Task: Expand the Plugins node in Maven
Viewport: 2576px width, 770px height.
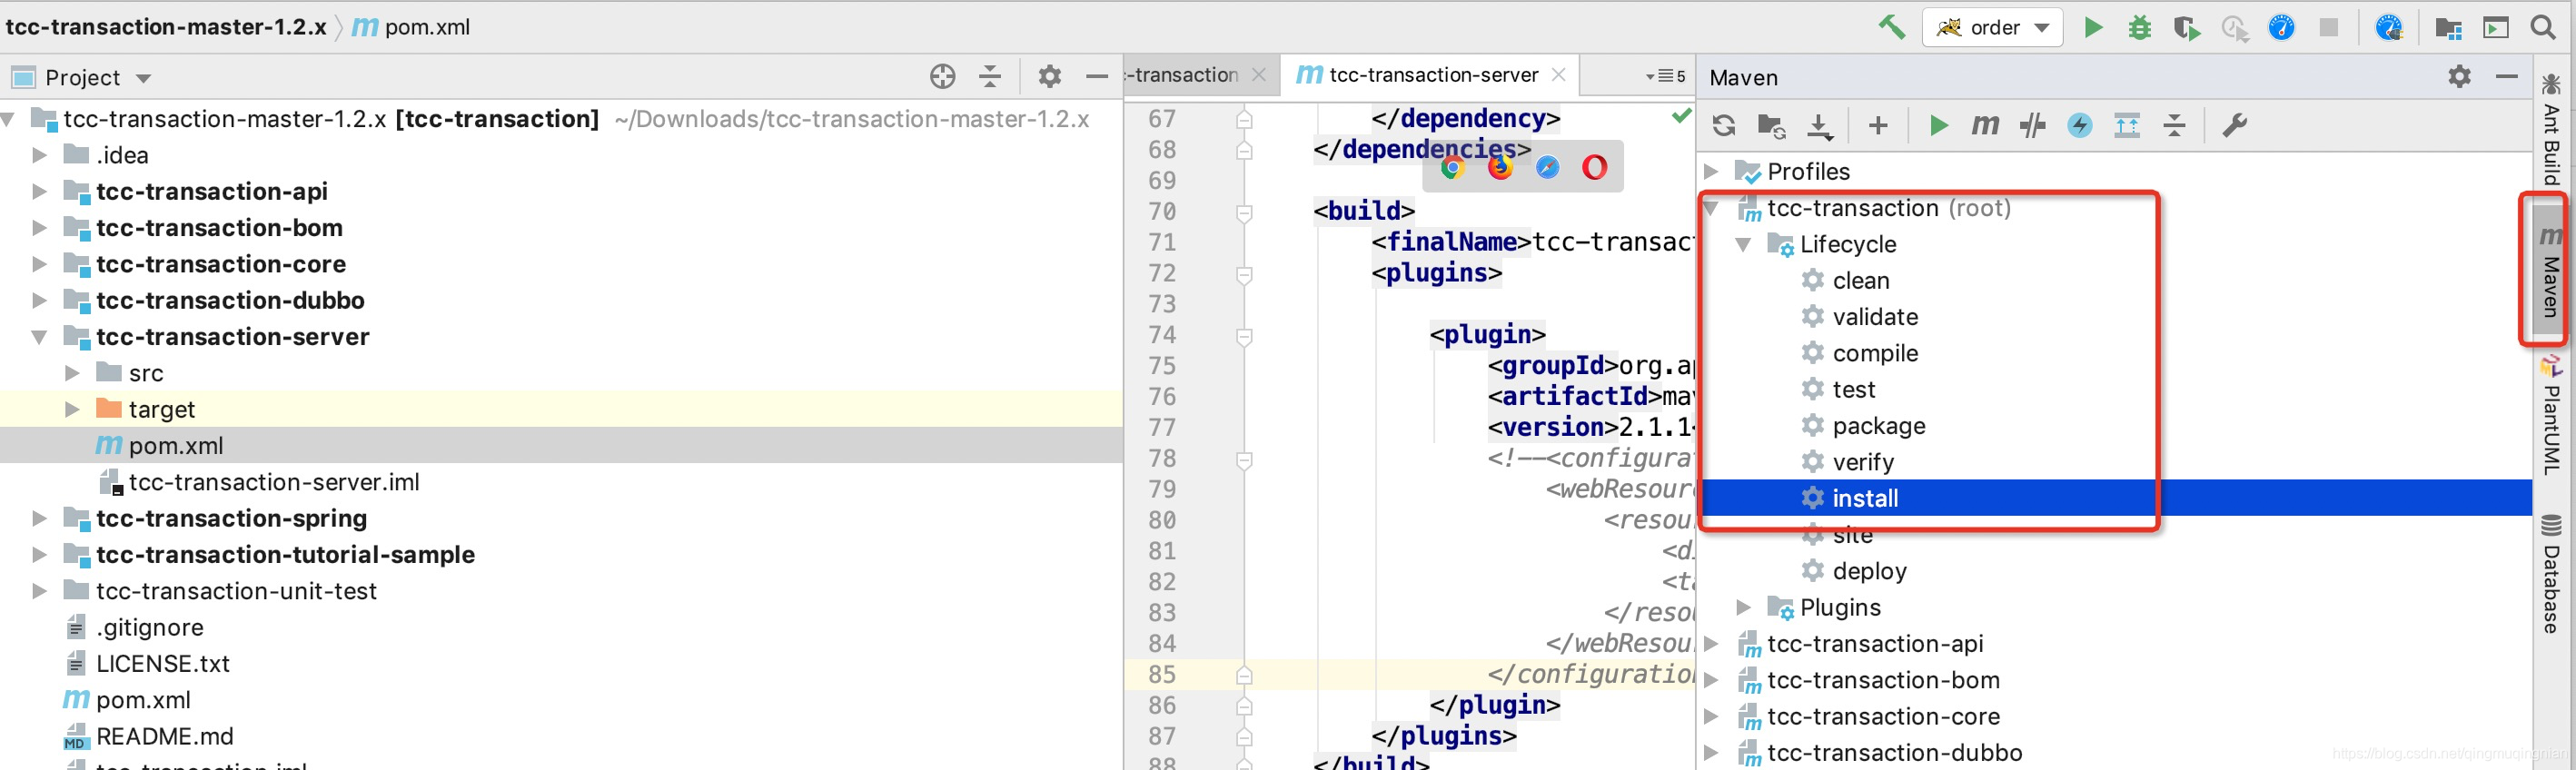Action: 1743,607
